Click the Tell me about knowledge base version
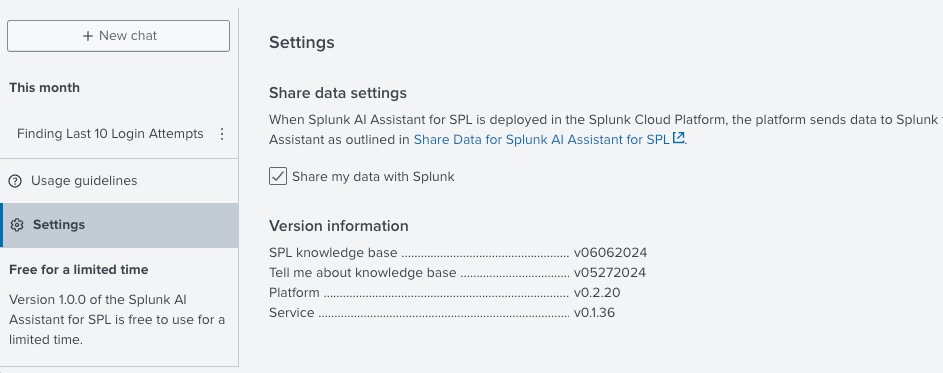This screenshot has width=943, height=373. pyautogui.click(x=610, y=273)
